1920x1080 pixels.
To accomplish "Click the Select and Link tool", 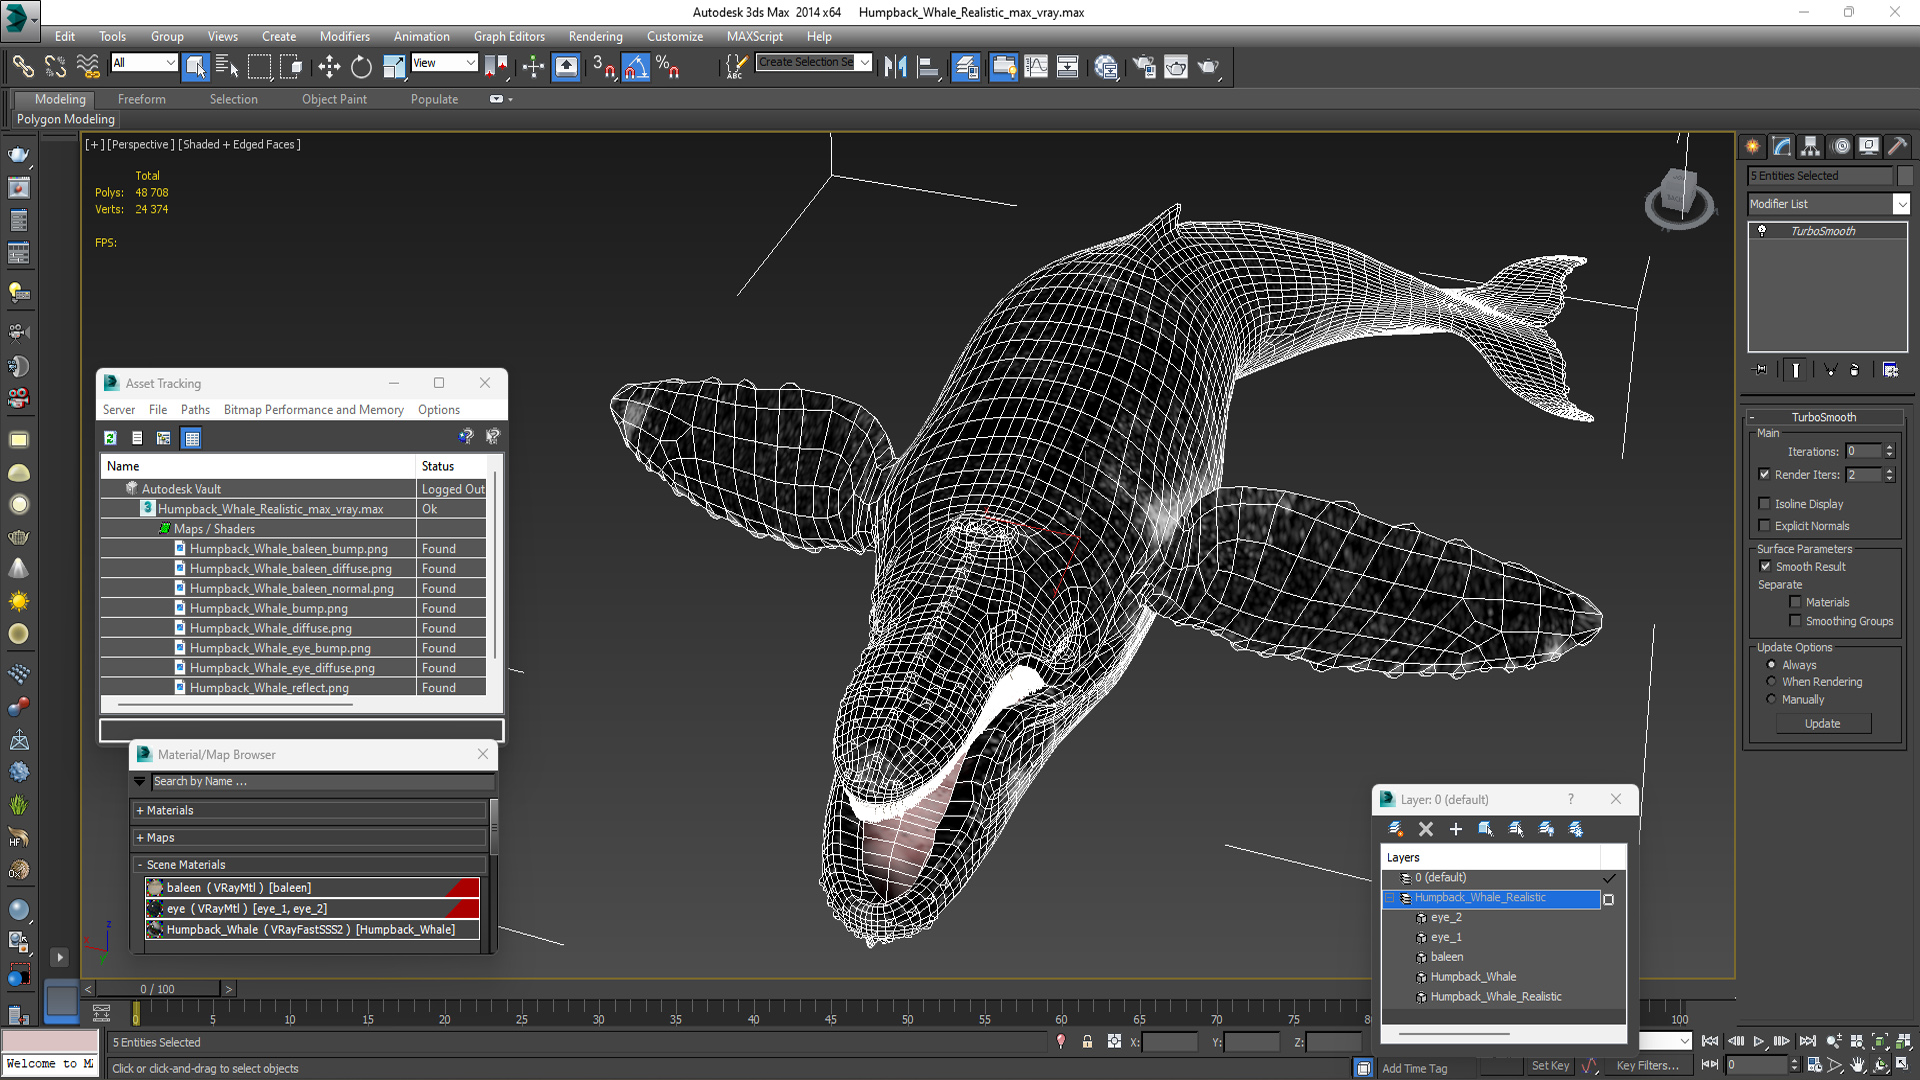I will (x=23, y=67).
